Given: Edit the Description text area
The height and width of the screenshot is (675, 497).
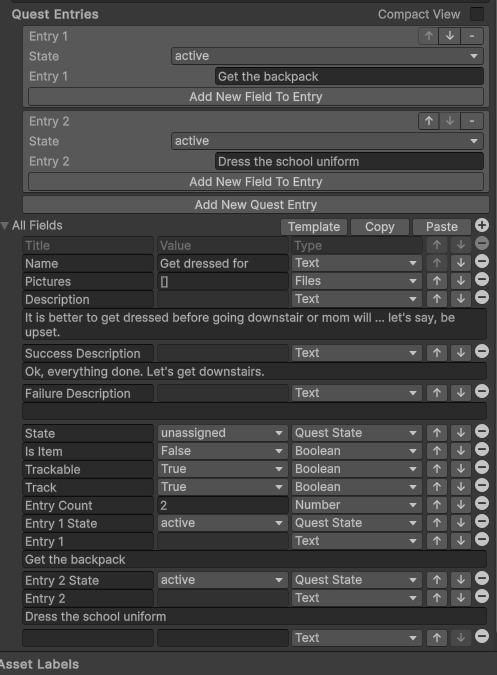Looking at the screenshot, I should pyautogui.click(x=255, y=325).
